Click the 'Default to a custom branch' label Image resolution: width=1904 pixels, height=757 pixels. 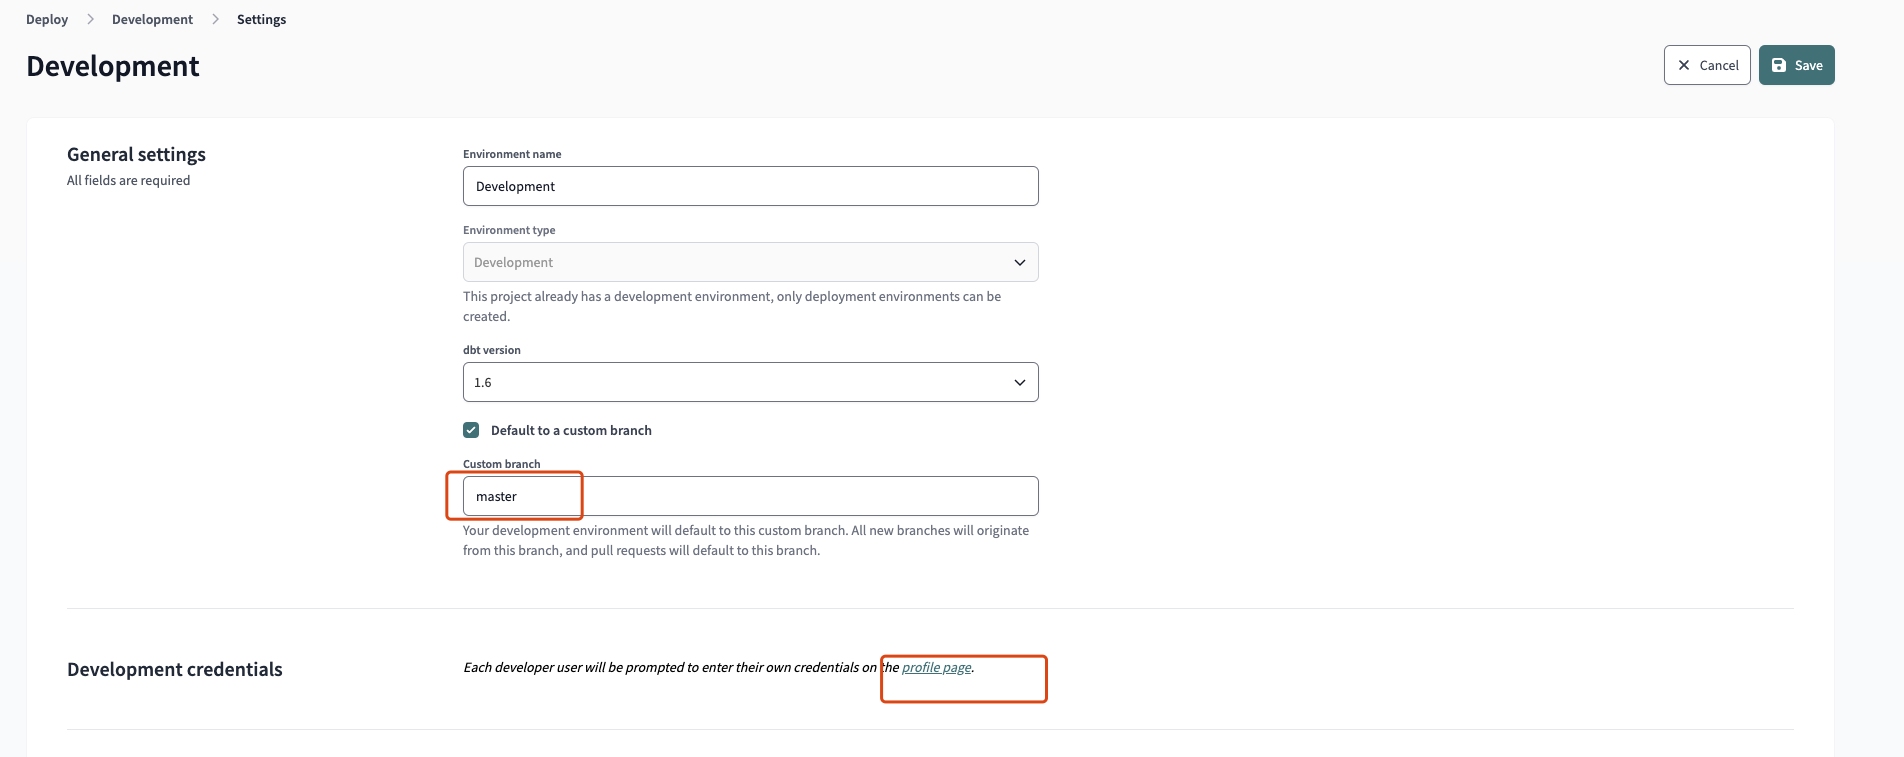[x=571, y=430]
